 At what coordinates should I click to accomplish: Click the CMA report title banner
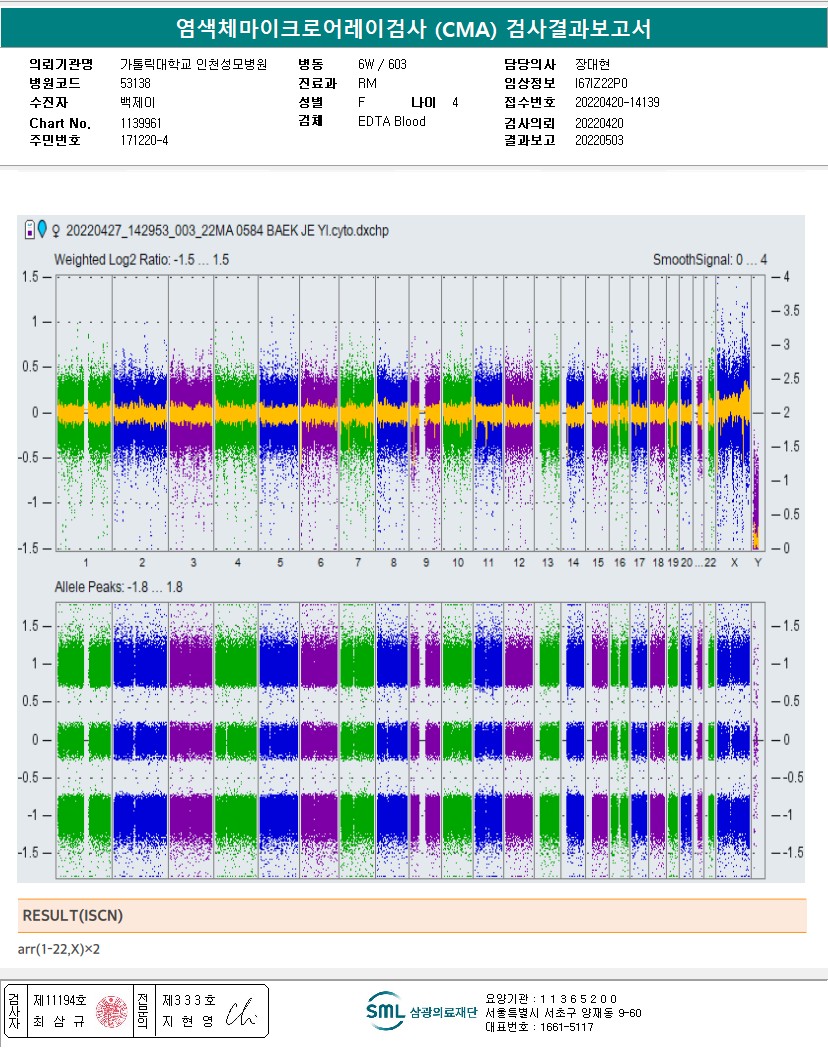[x=413, y=29]
